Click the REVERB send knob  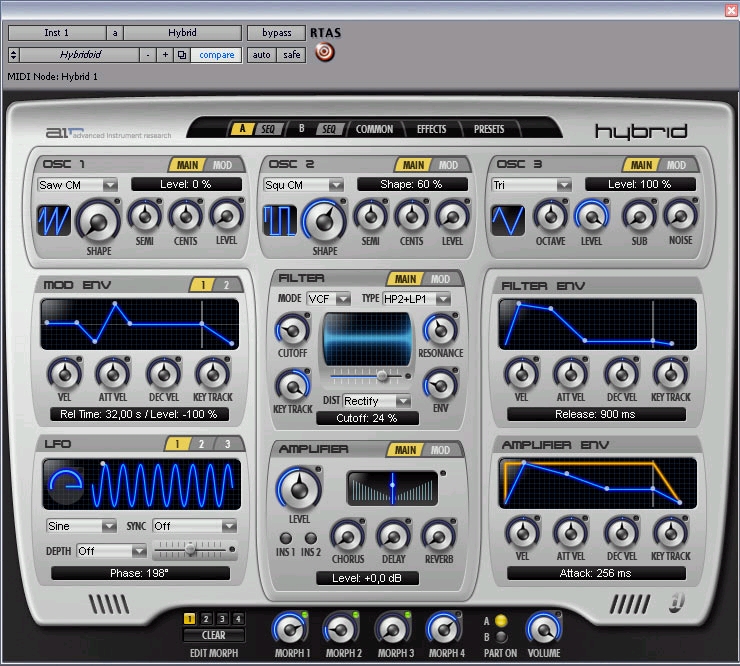[438, 537]
